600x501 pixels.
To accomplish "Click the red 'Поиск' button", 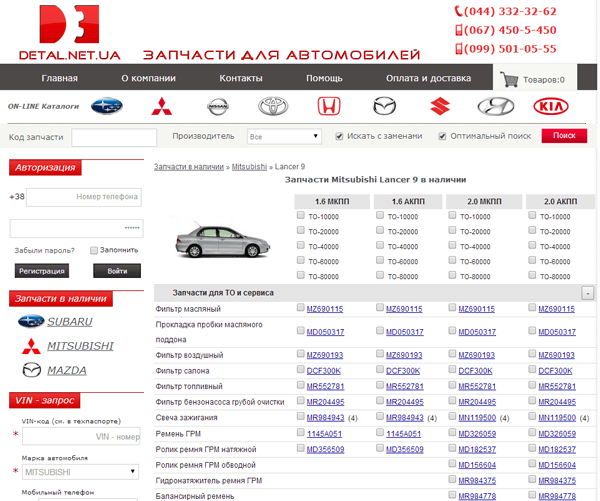I will [x=564, y=135].
